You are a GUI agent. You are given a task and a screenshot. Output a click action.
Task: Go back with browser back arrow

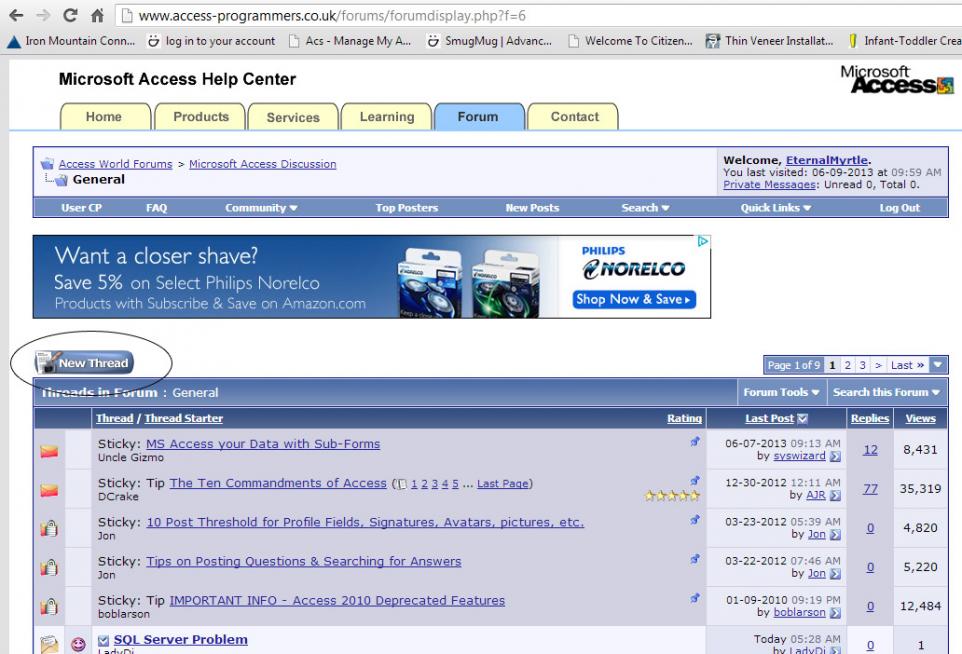point(17,15)
